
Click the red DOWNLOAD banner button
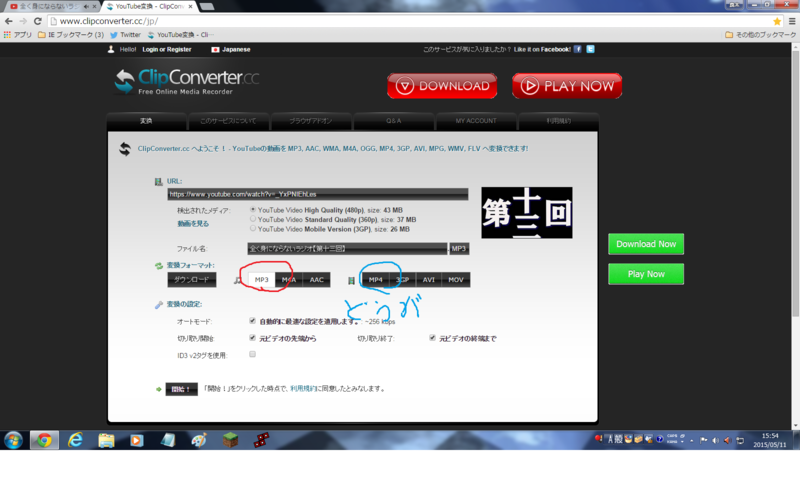442,86
